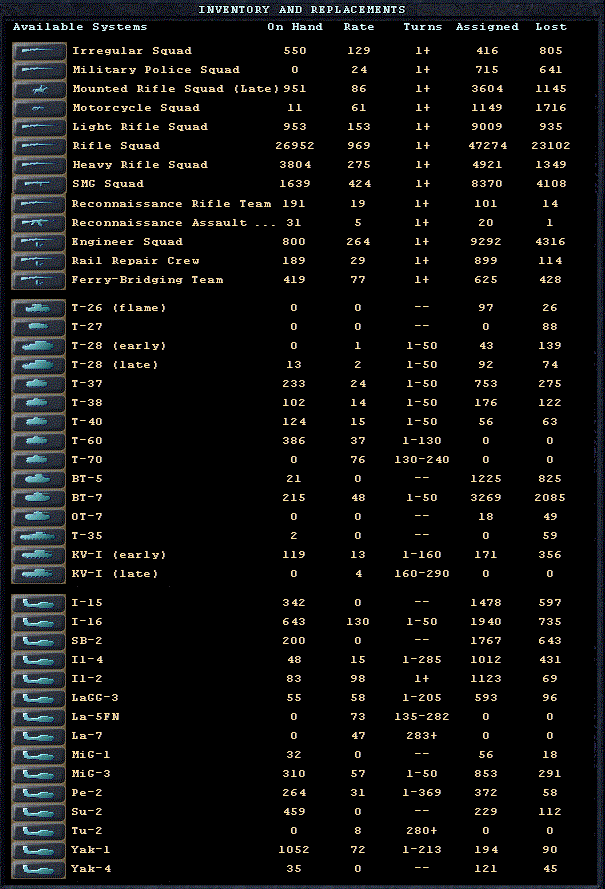
Task: Select the T-70 tank icon
Action: [x=39, y=460]
